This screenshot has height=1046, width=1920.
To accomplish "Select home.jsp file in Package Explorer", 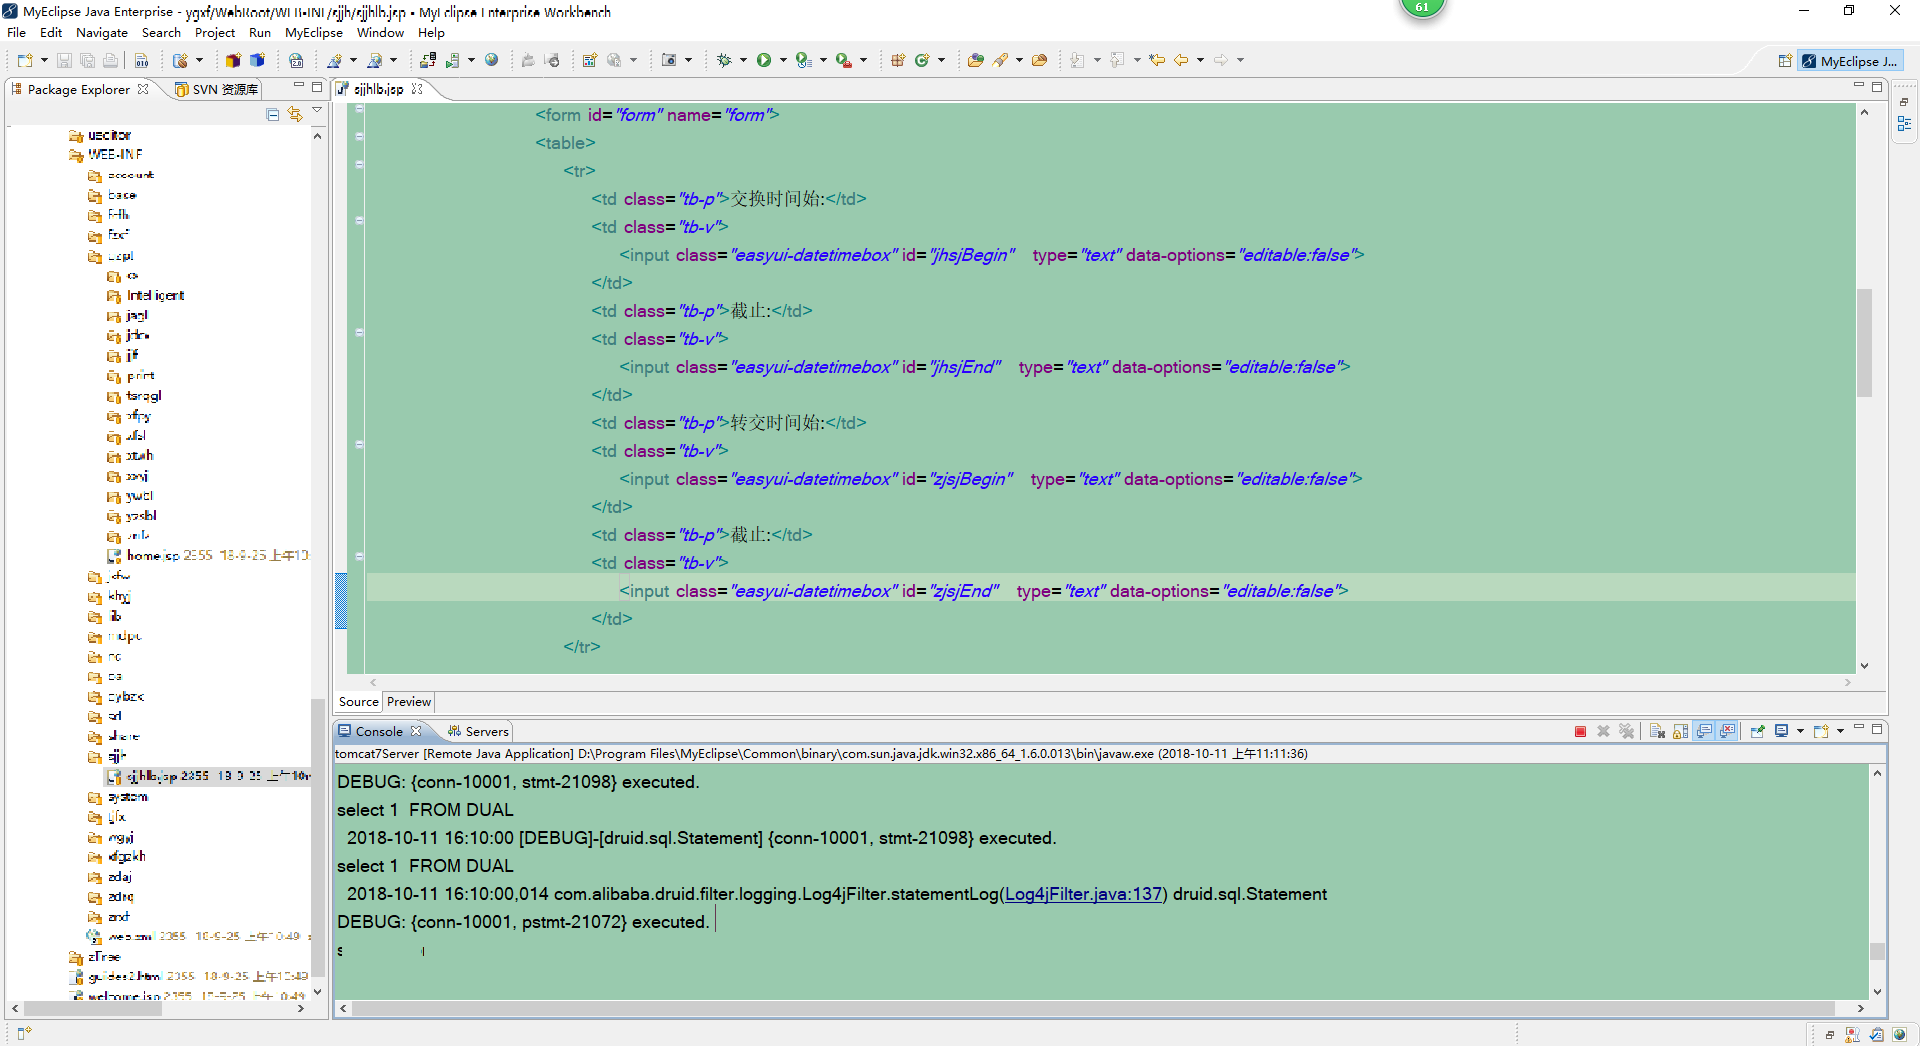I will [x=208, y=556].
